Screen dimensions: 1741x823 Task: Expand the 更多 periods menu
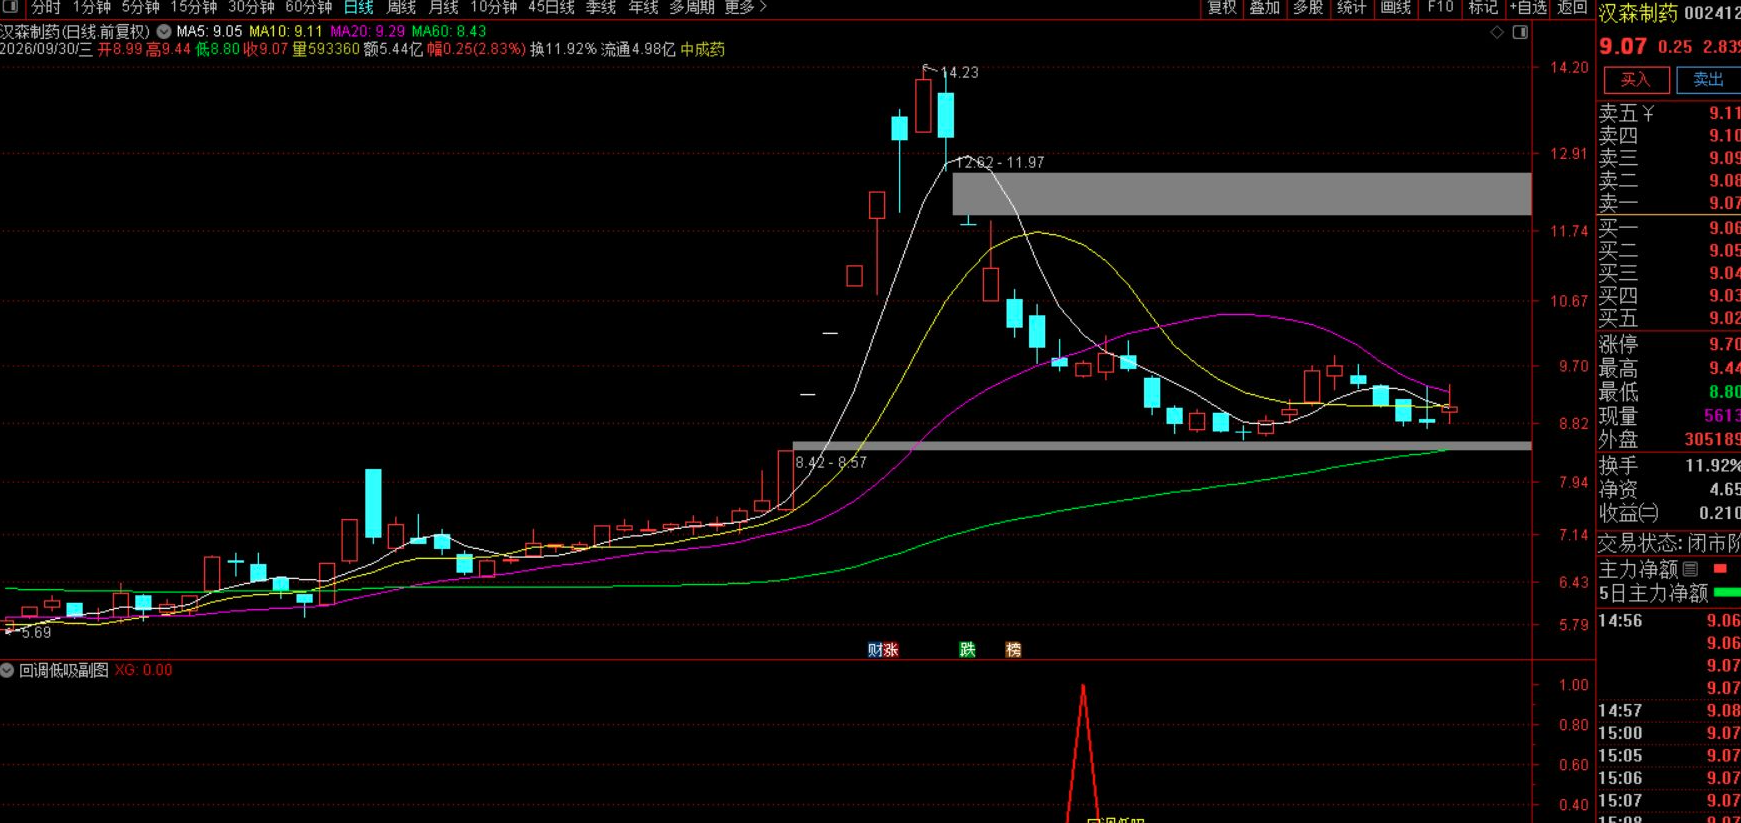[745, 7]
